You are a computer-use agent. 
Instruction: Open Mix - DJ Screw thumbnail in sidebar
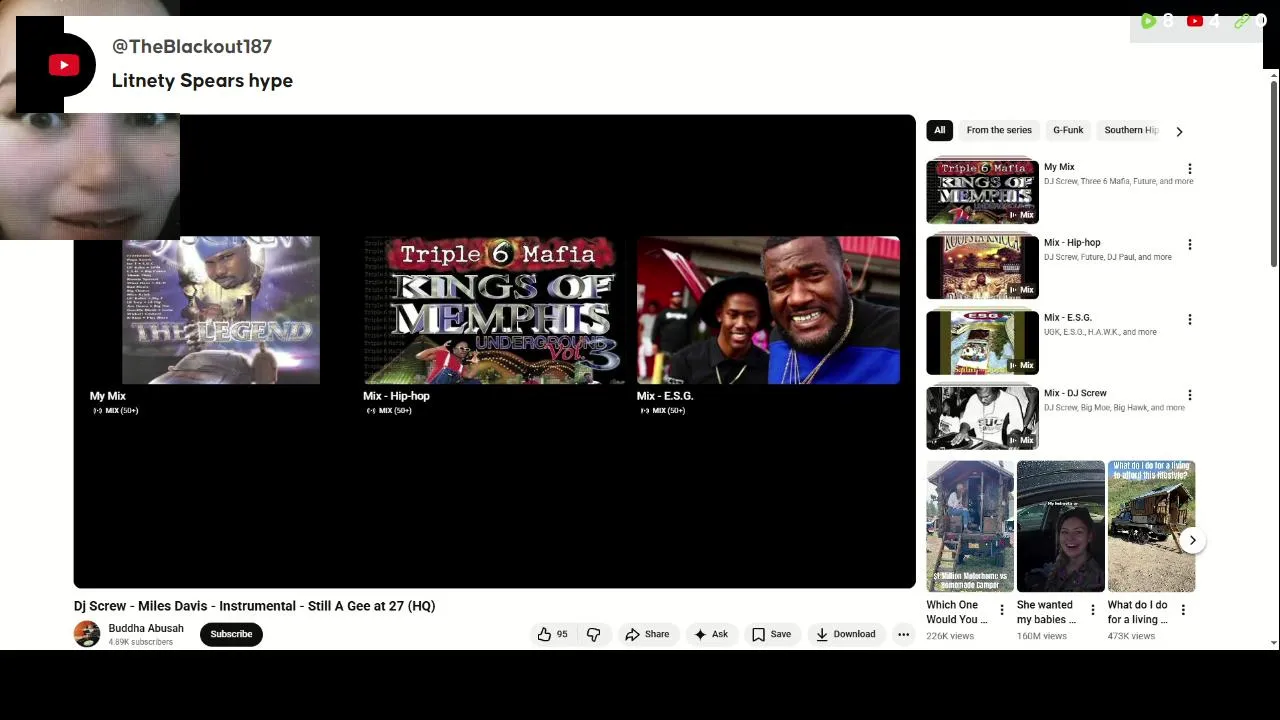click(x=982, y=418)
